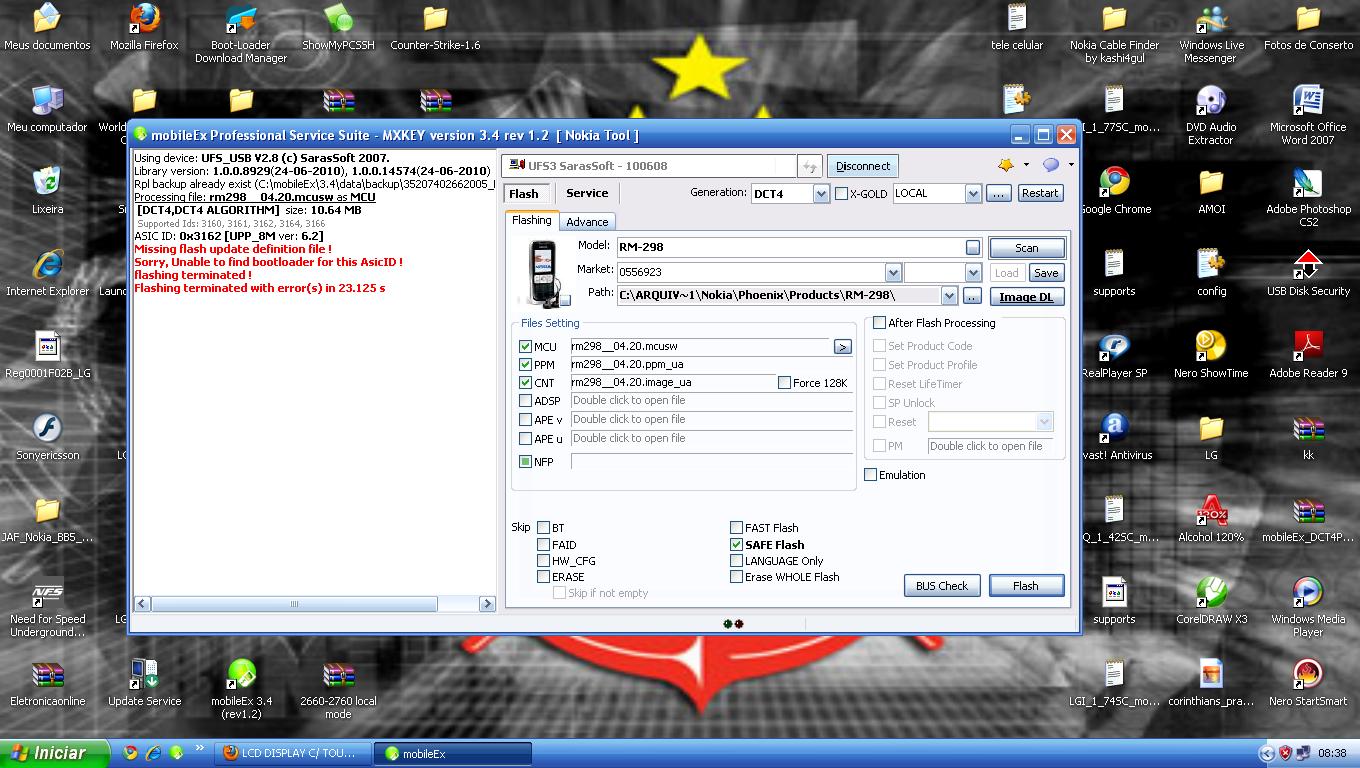This screenshot has width=1360, height=768.
Task: Open Adobe Photoshop CS2 icon
Action: pyautogui.click(x=1308, y=182)
